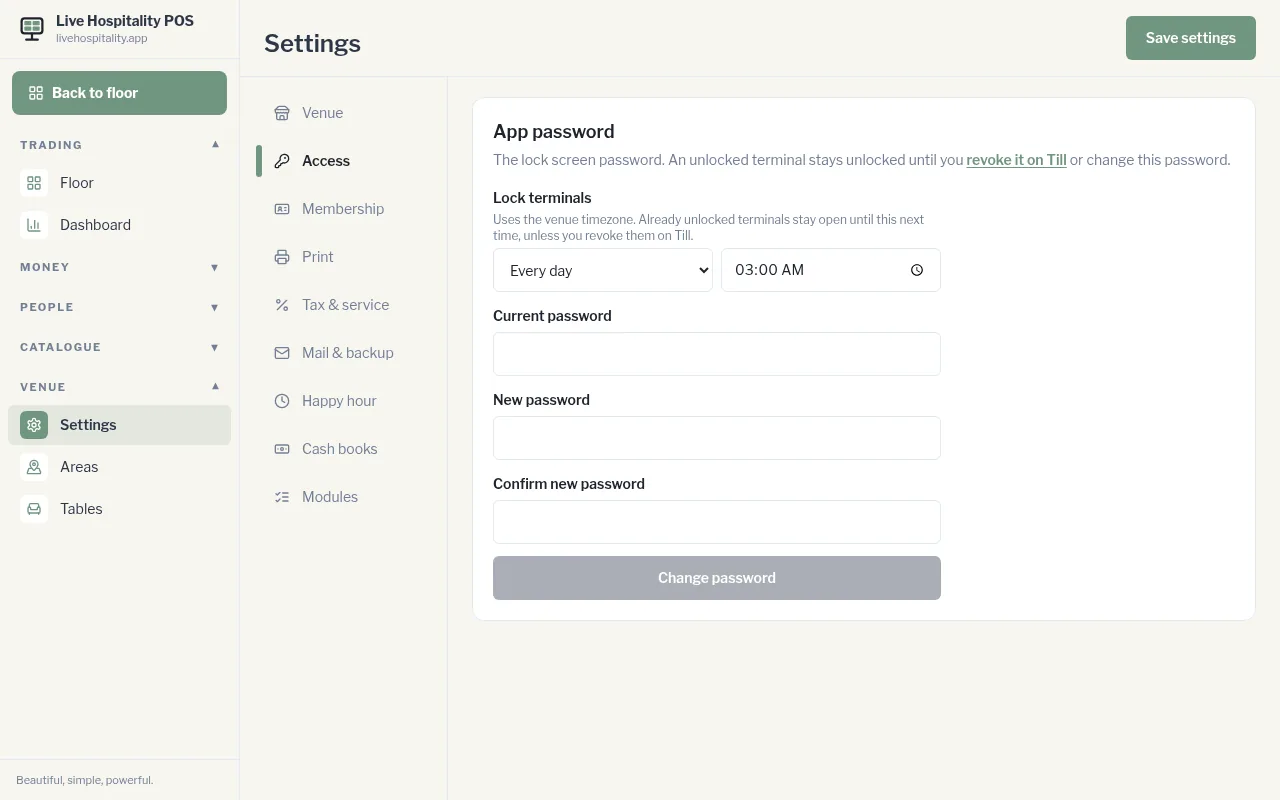Click the livehospitality.app text
Screen dimensions: 1280x800
click(x=102, y=39)
